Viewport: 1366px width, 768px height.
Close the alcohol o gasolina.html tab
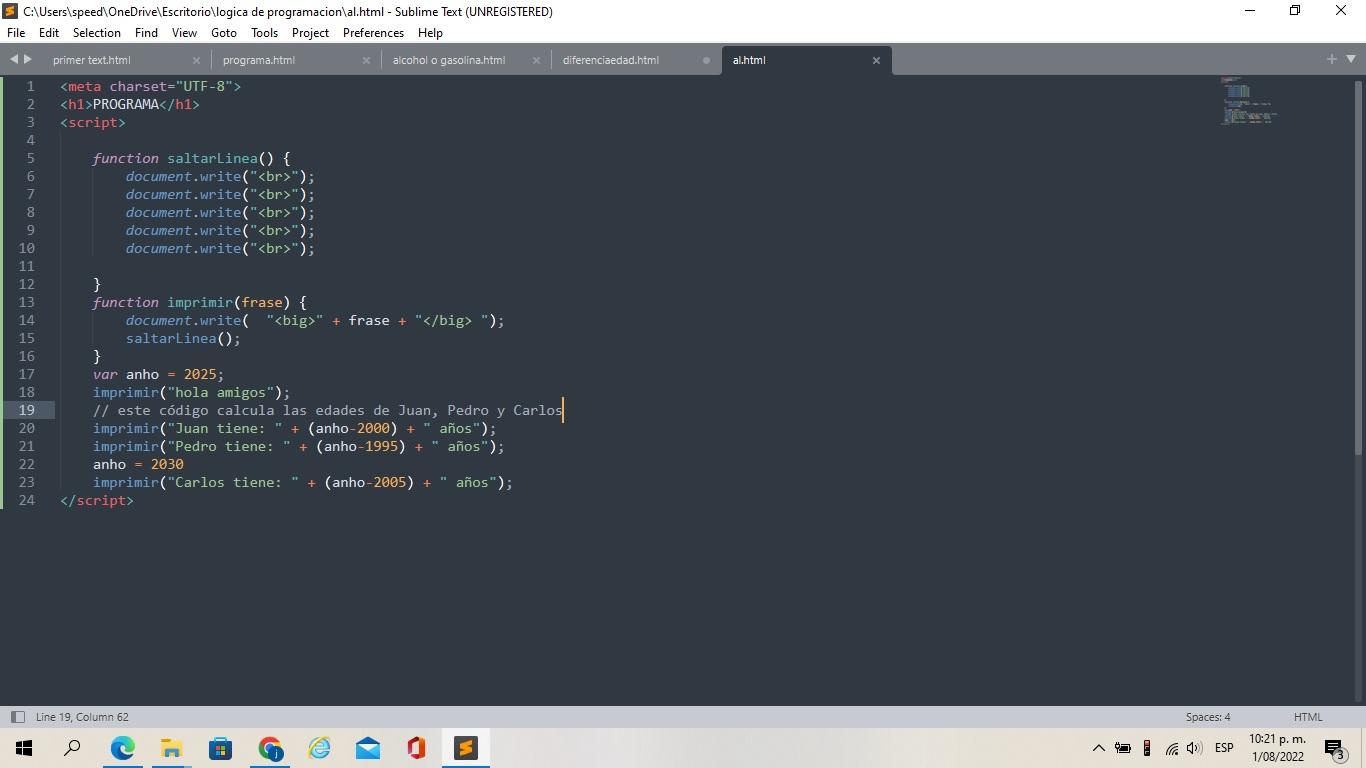coord(536,60)
